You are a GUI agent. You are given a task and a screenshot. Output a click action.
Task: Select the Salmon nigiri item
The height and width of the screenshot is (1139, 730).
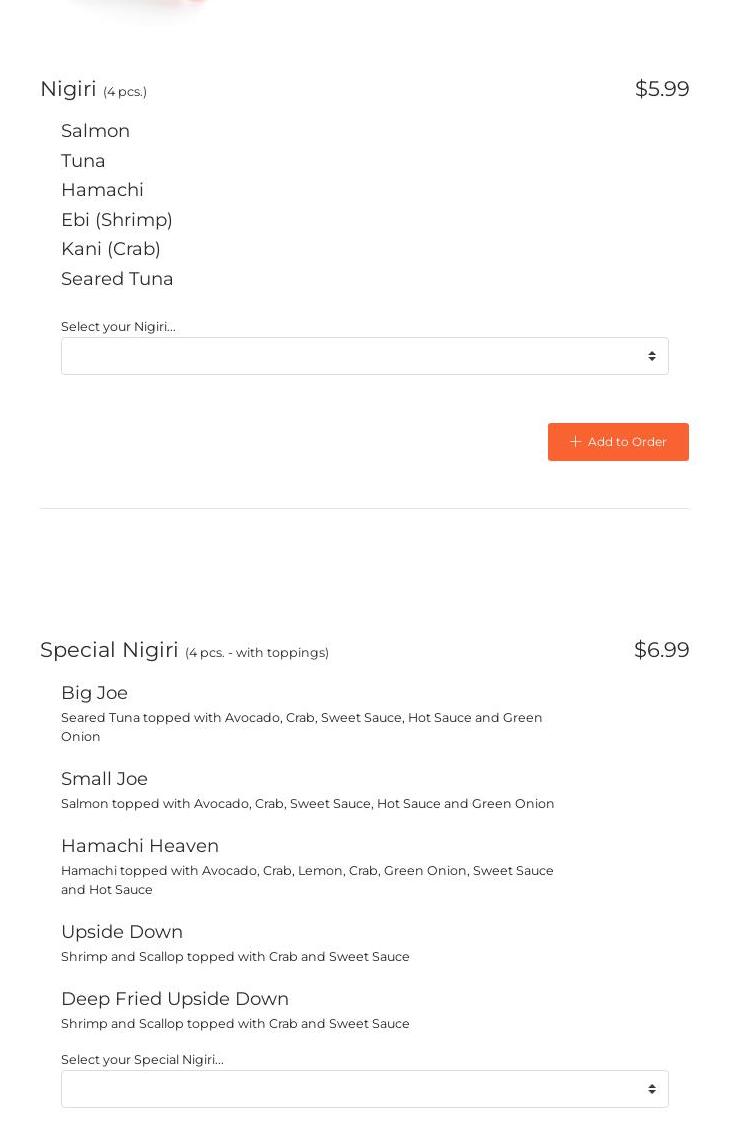click(x=95, y=131)
